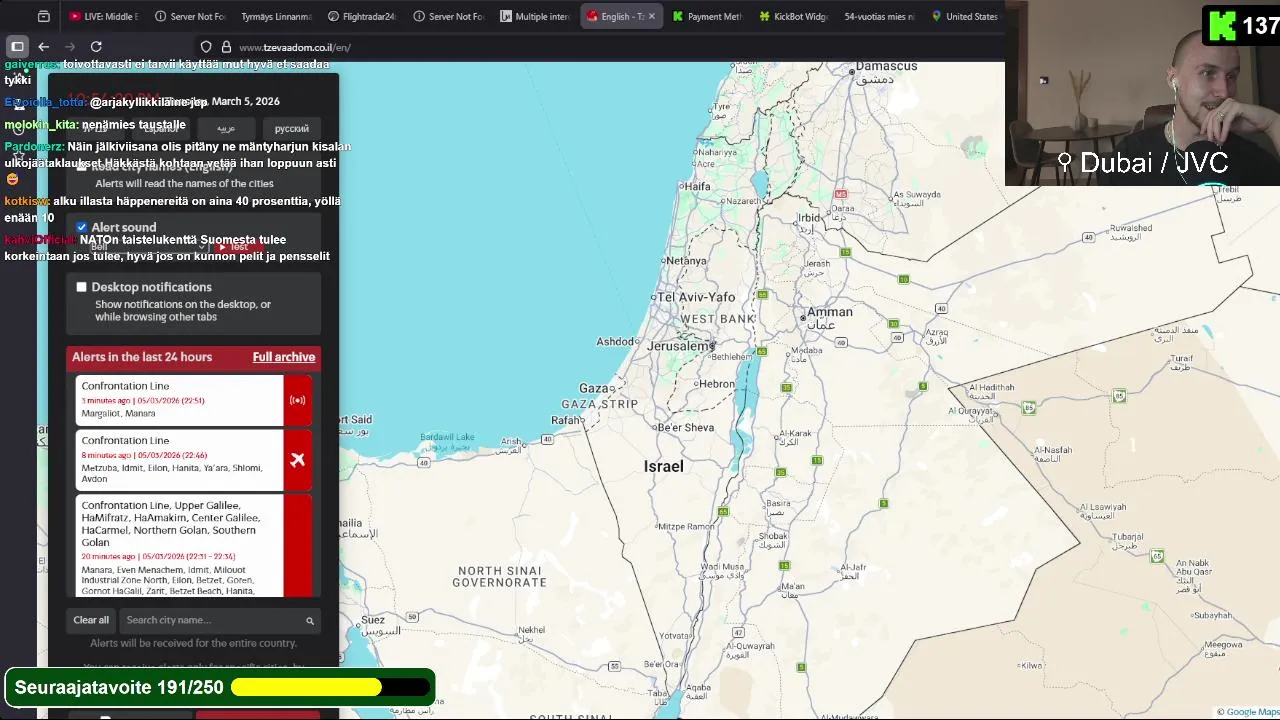Click Suez on the map
This screenshot has width=1280, height=720.
[x=373, y=620]
